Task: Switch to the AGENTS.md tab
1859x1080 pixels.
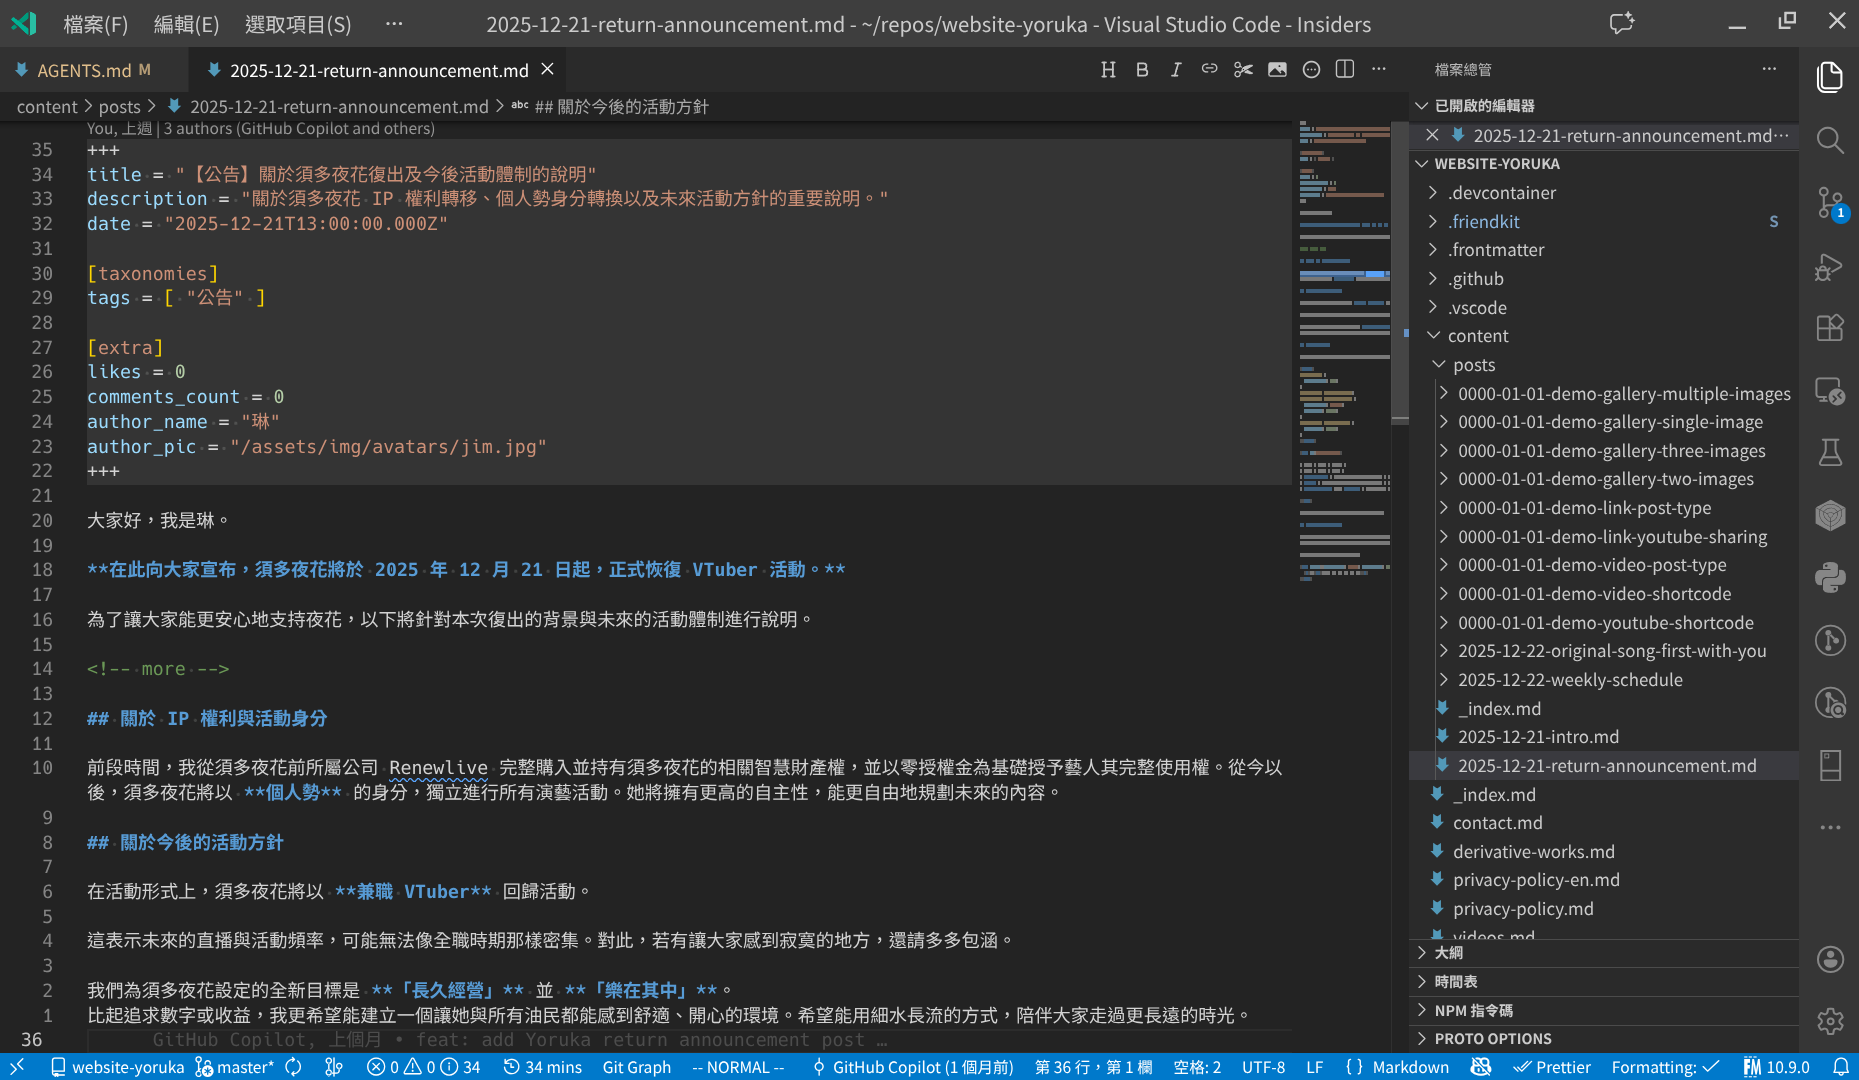Action: click(x=84, y=71)
